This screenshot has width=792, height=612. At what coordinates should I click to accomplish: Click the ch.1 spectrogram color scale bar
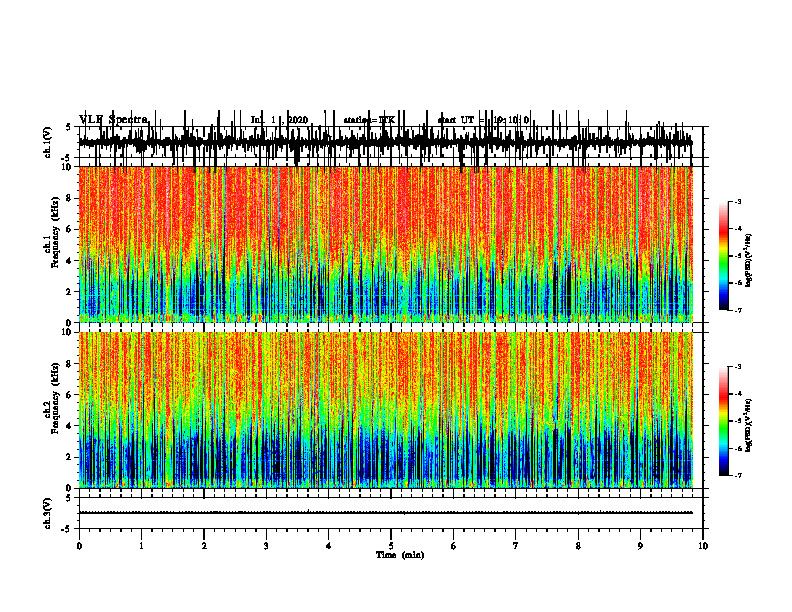724,256
